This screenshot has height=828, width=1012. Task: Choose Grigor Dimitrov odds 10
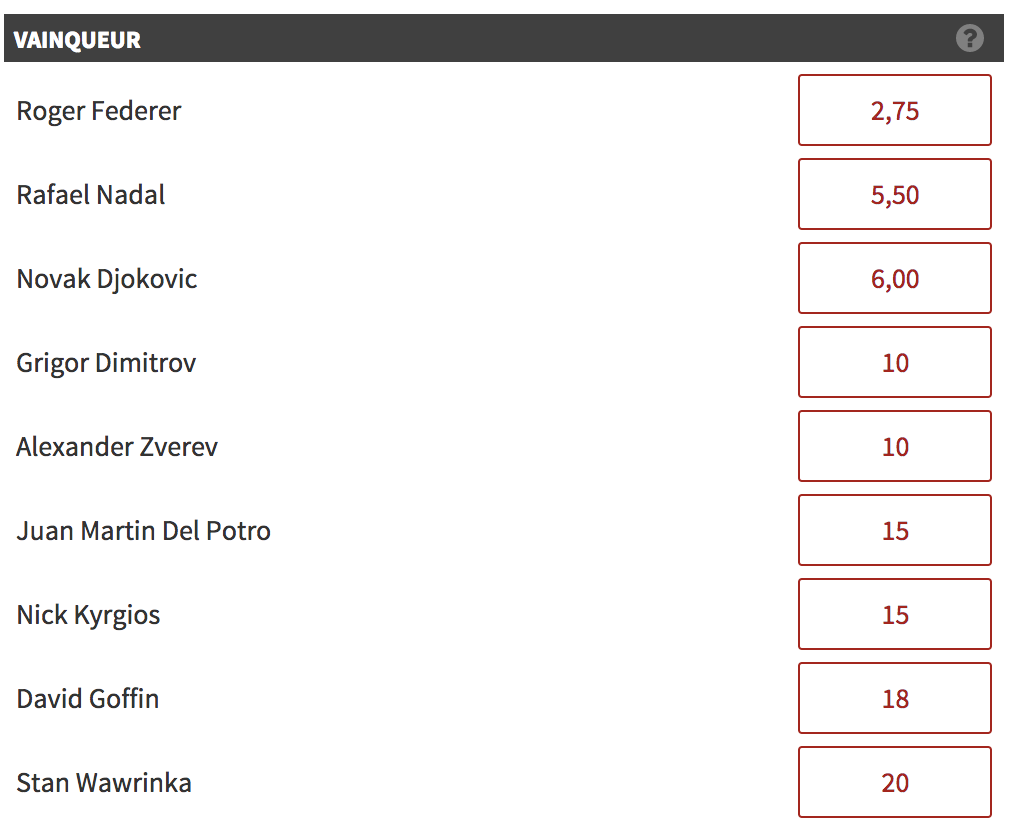click(895, 362)
